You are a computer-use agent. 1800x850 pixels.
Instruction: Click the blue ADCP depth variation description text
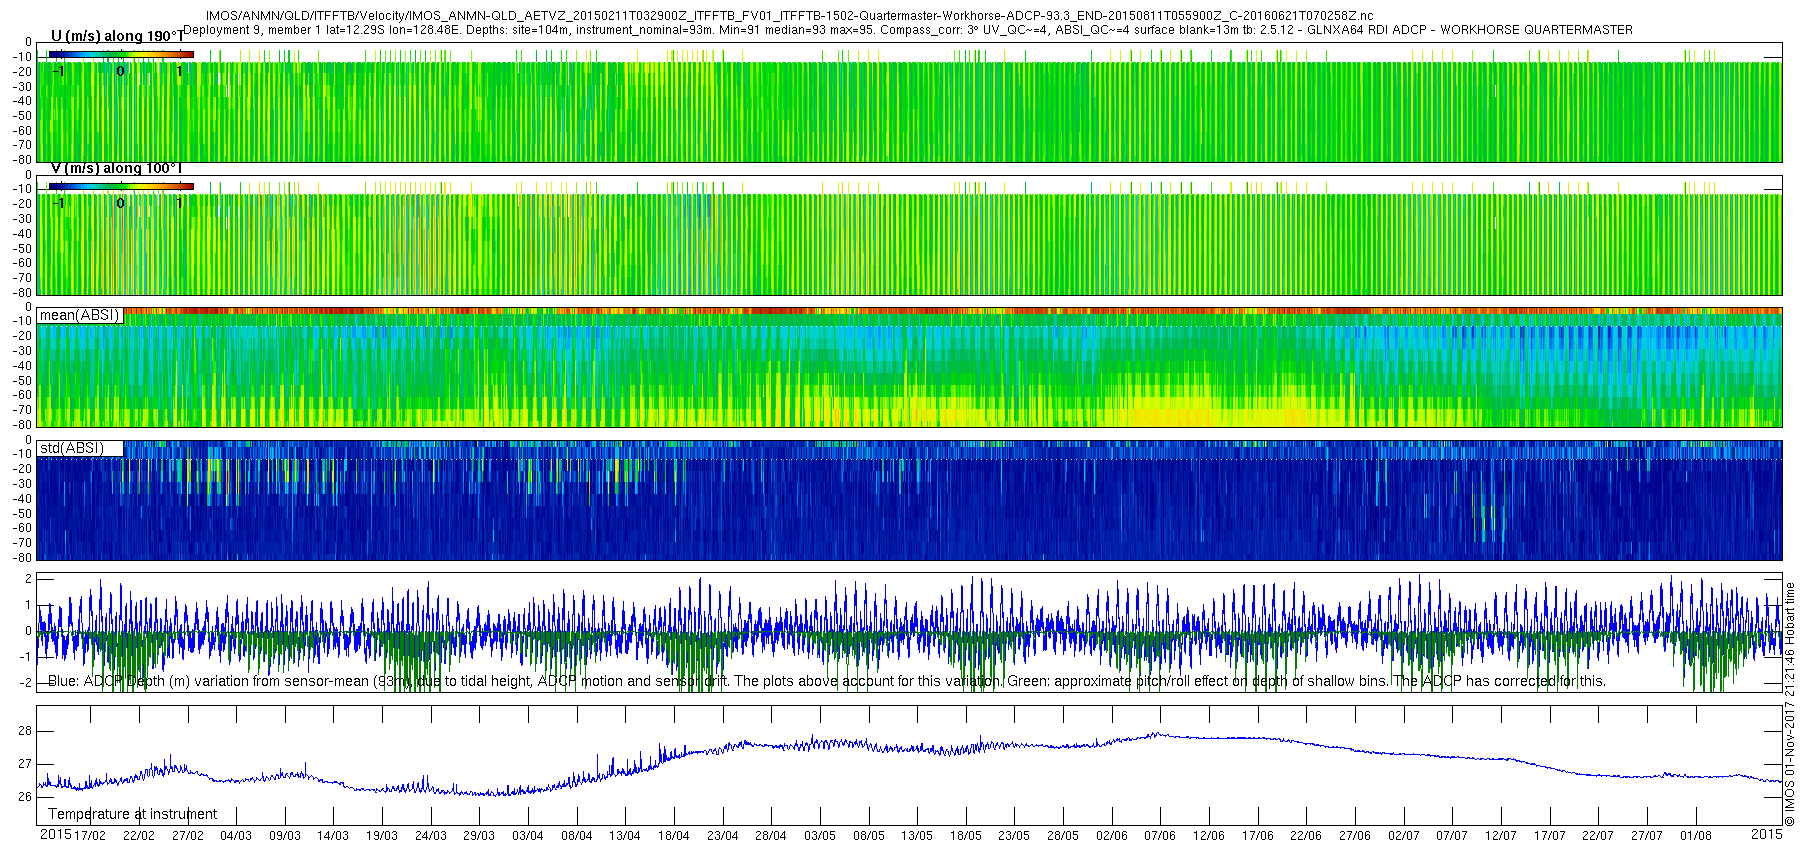coord(826,681)
